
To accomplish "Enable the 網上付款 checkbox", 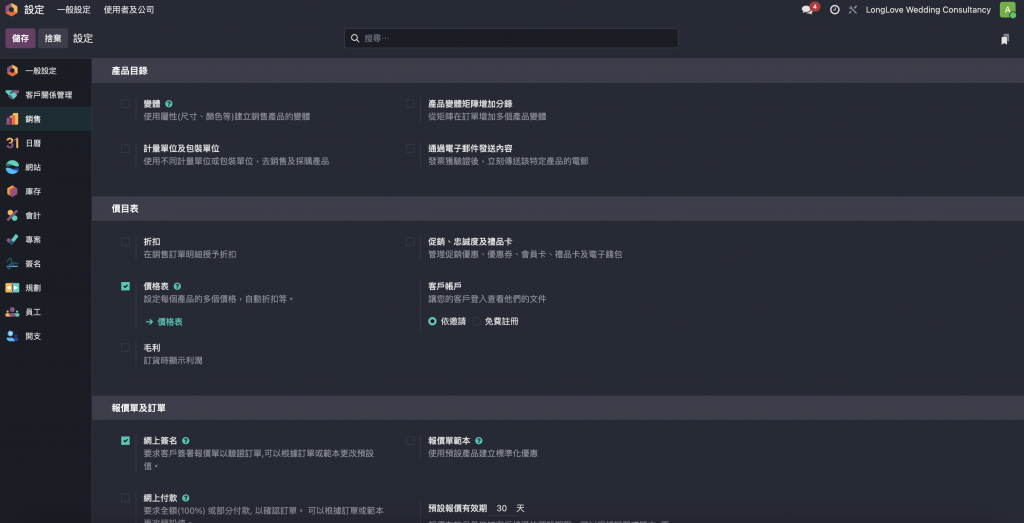I will tap(125, 498).
